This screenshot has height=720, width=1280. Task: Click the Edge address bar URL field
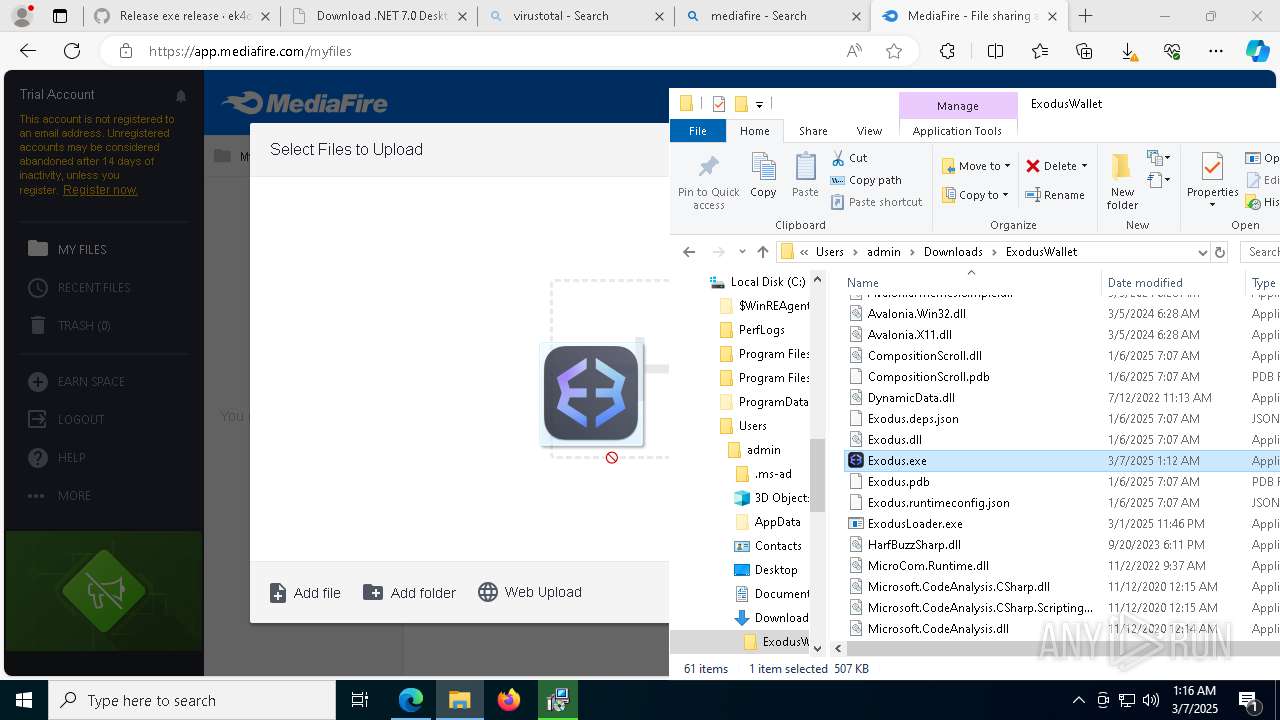[490, 51]
